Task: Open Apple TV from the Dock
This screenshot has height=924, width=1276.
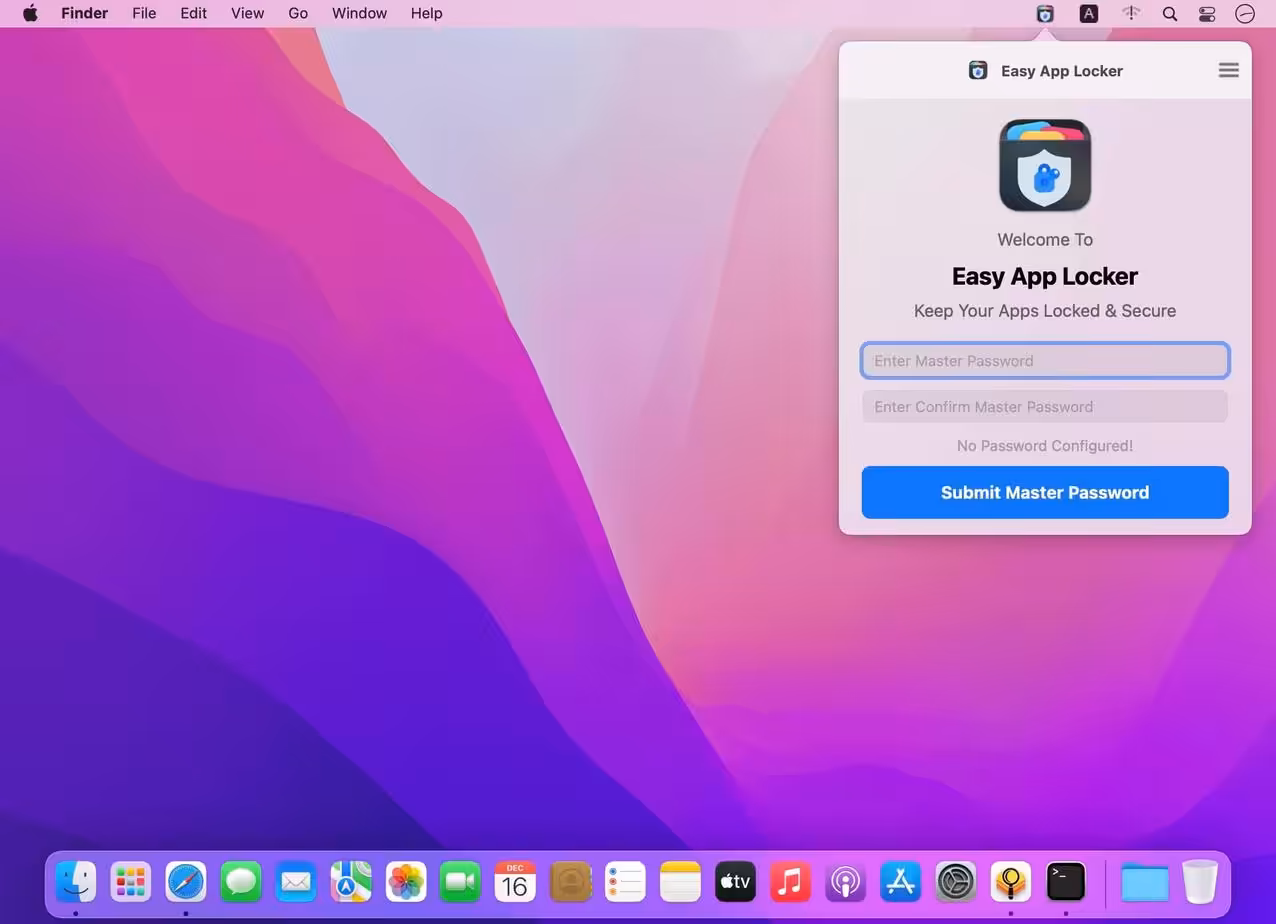Action: (735, 882)
